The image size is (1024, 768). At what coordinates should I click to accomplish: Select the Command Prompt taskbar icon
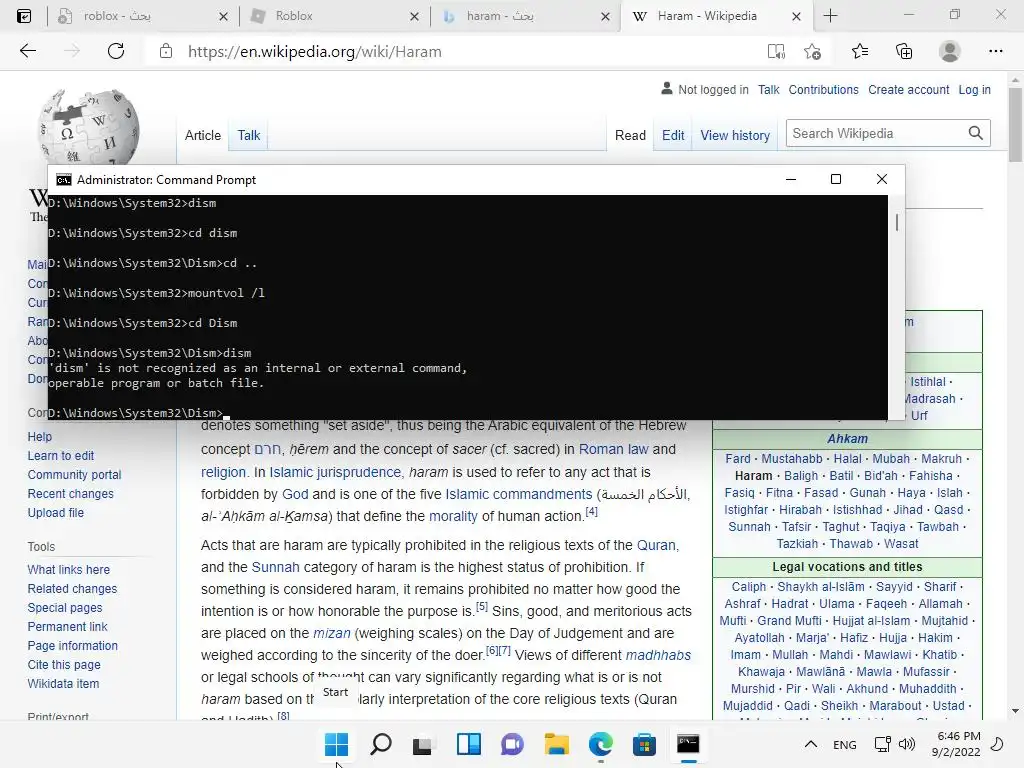688,744
